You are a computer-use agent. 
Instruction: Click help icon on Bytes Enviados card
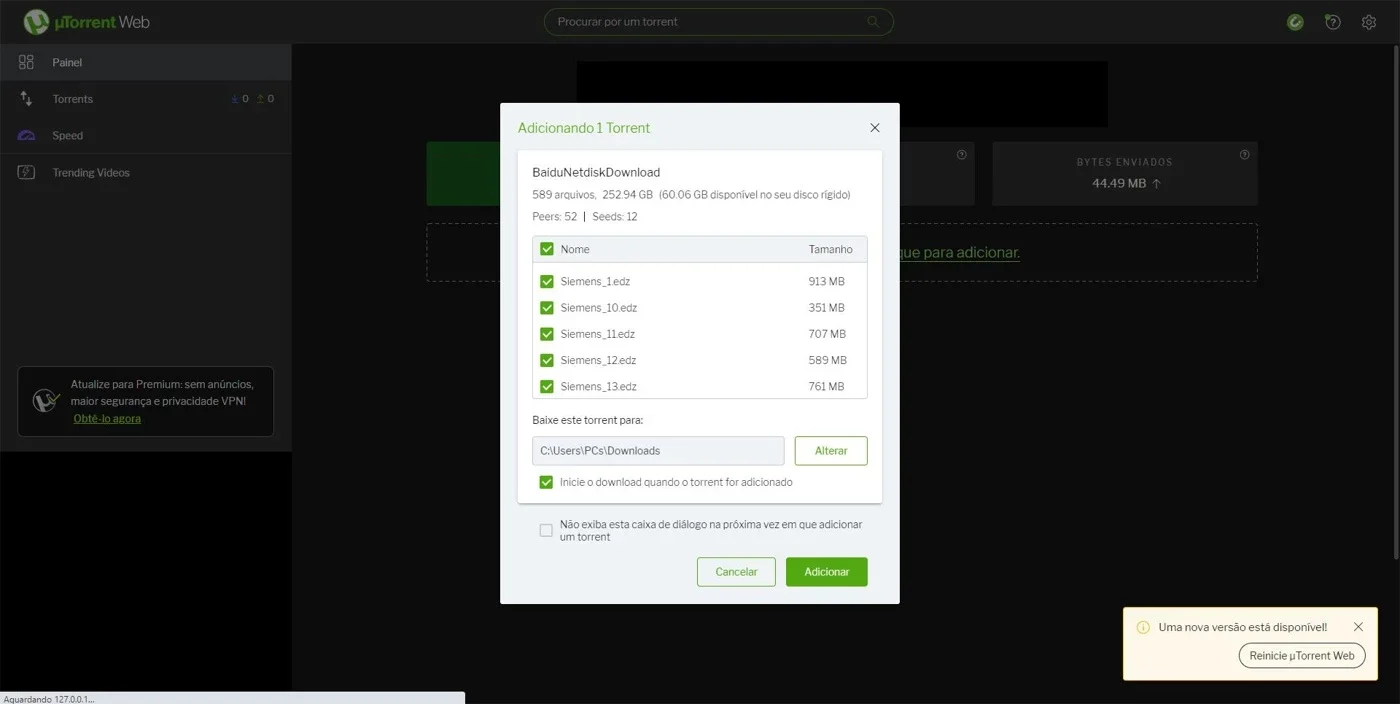[1244, 155]
